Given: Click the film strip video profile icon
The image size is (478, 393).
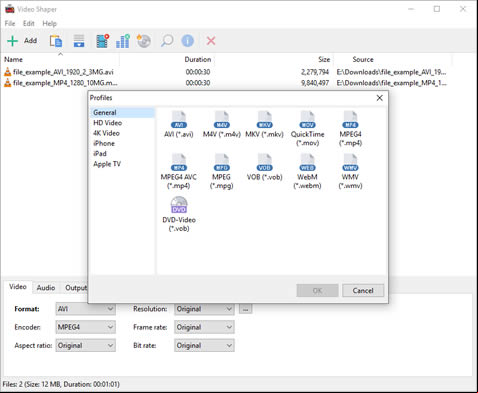Looking at the screenshot, I should click(x=102, y=41).
